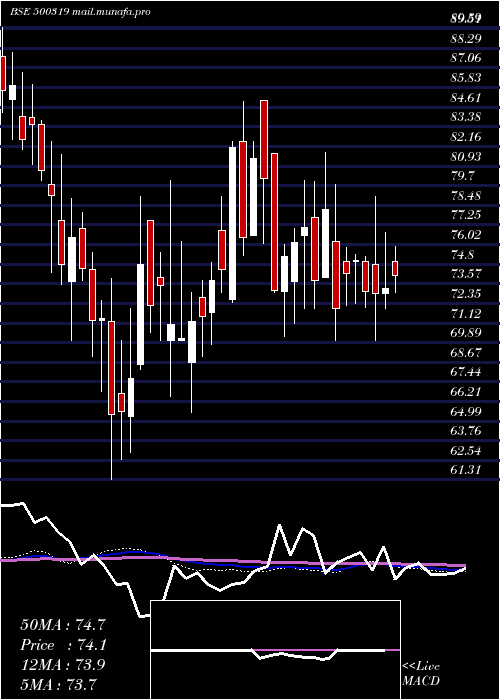Click the <<Live MACD label
The image size is (500, 700).
pyautogui.click(x=421, y=673)
